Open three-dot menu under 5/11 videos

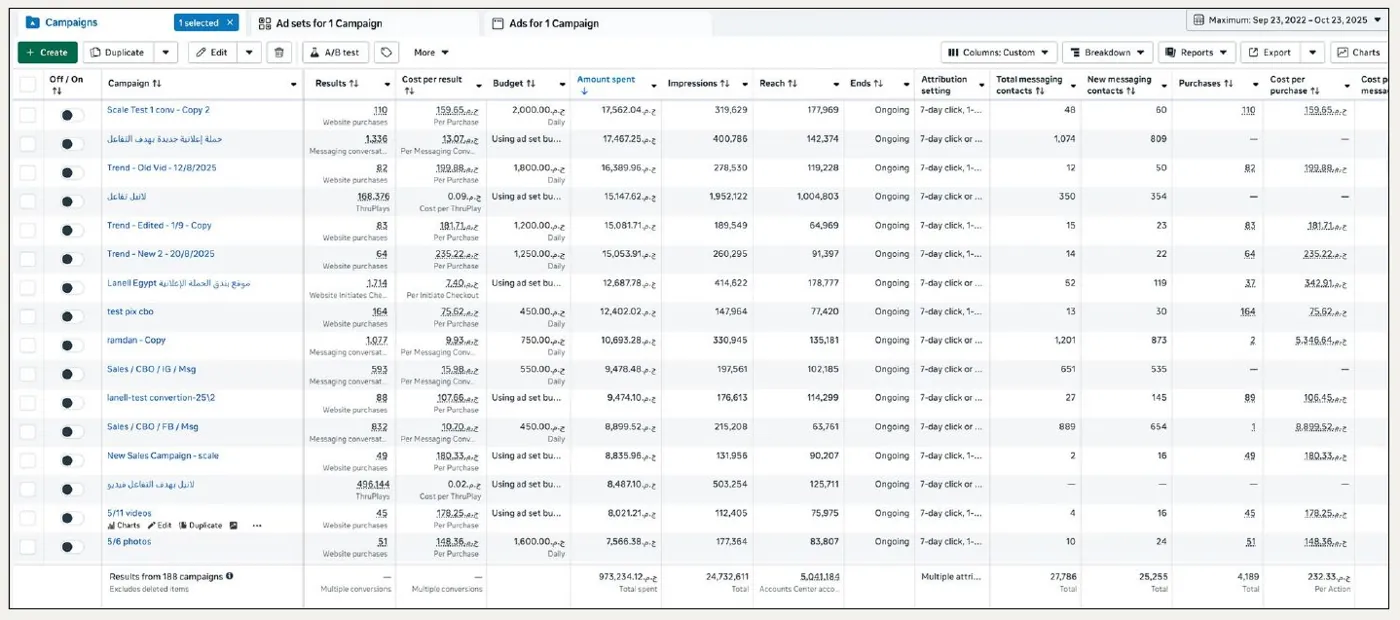(x=257, y=525)
